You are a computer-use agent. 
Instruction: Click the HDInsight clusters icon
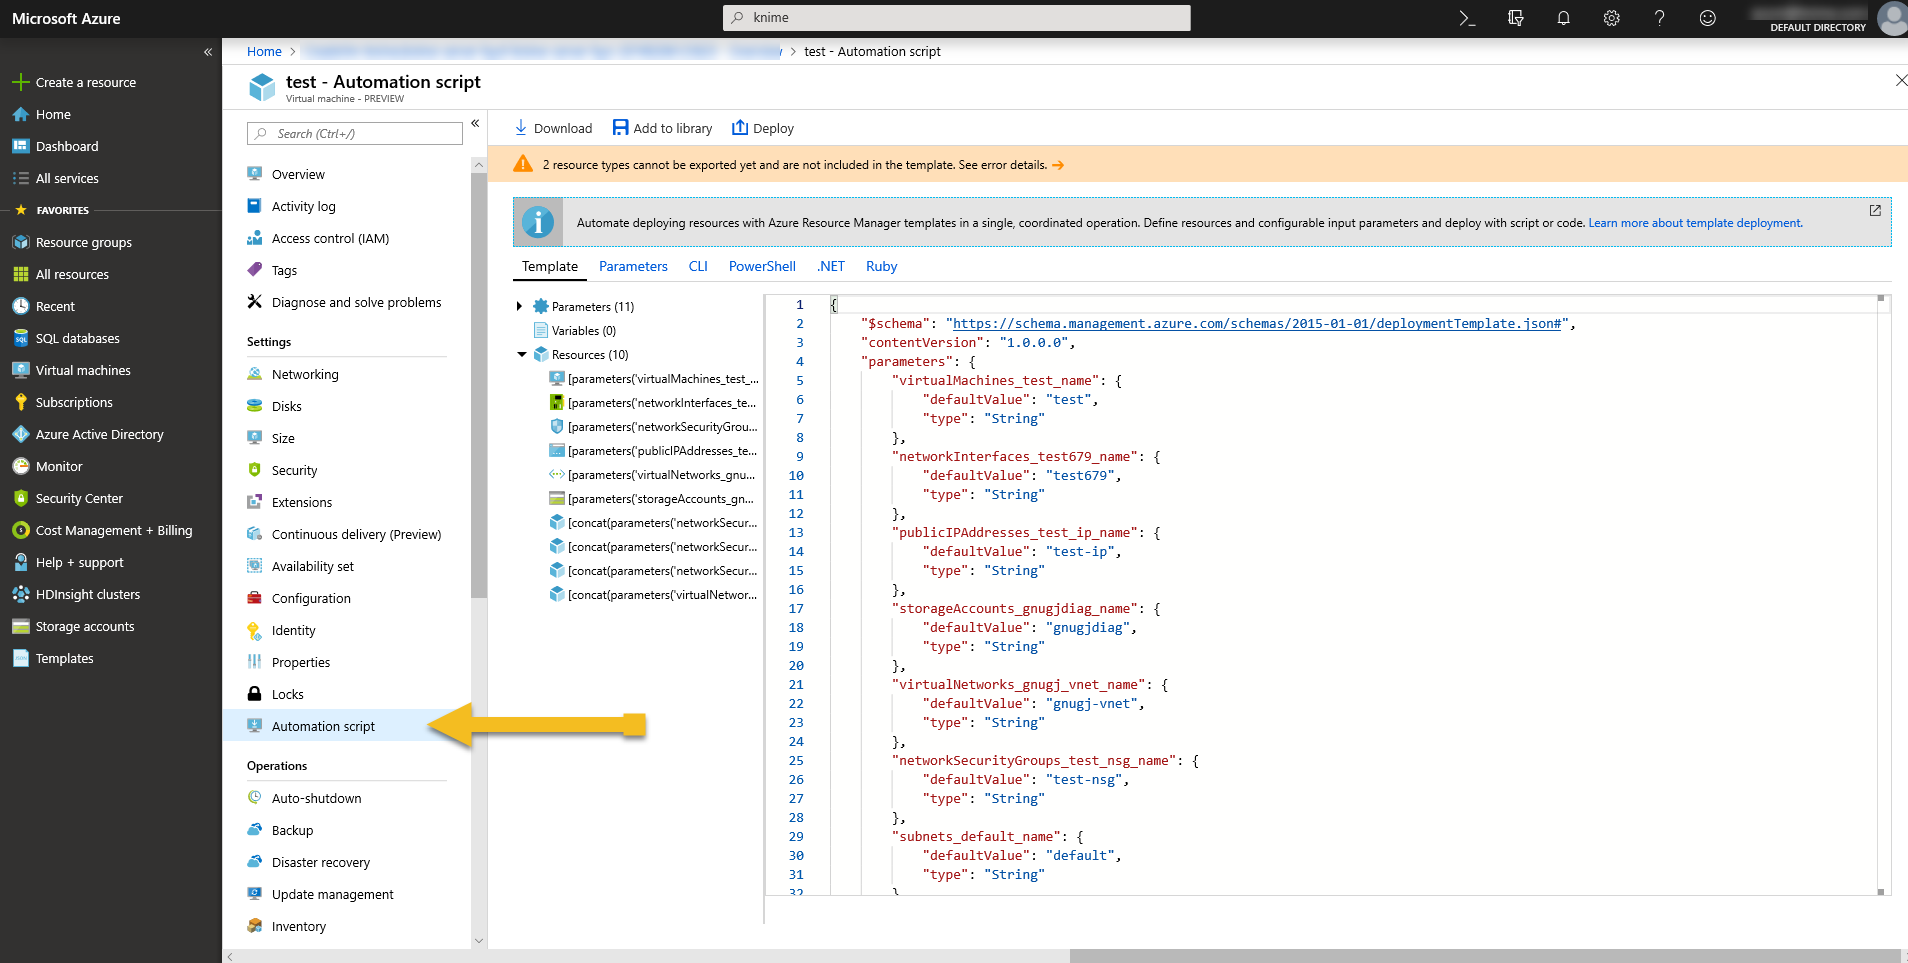point(20,594)
